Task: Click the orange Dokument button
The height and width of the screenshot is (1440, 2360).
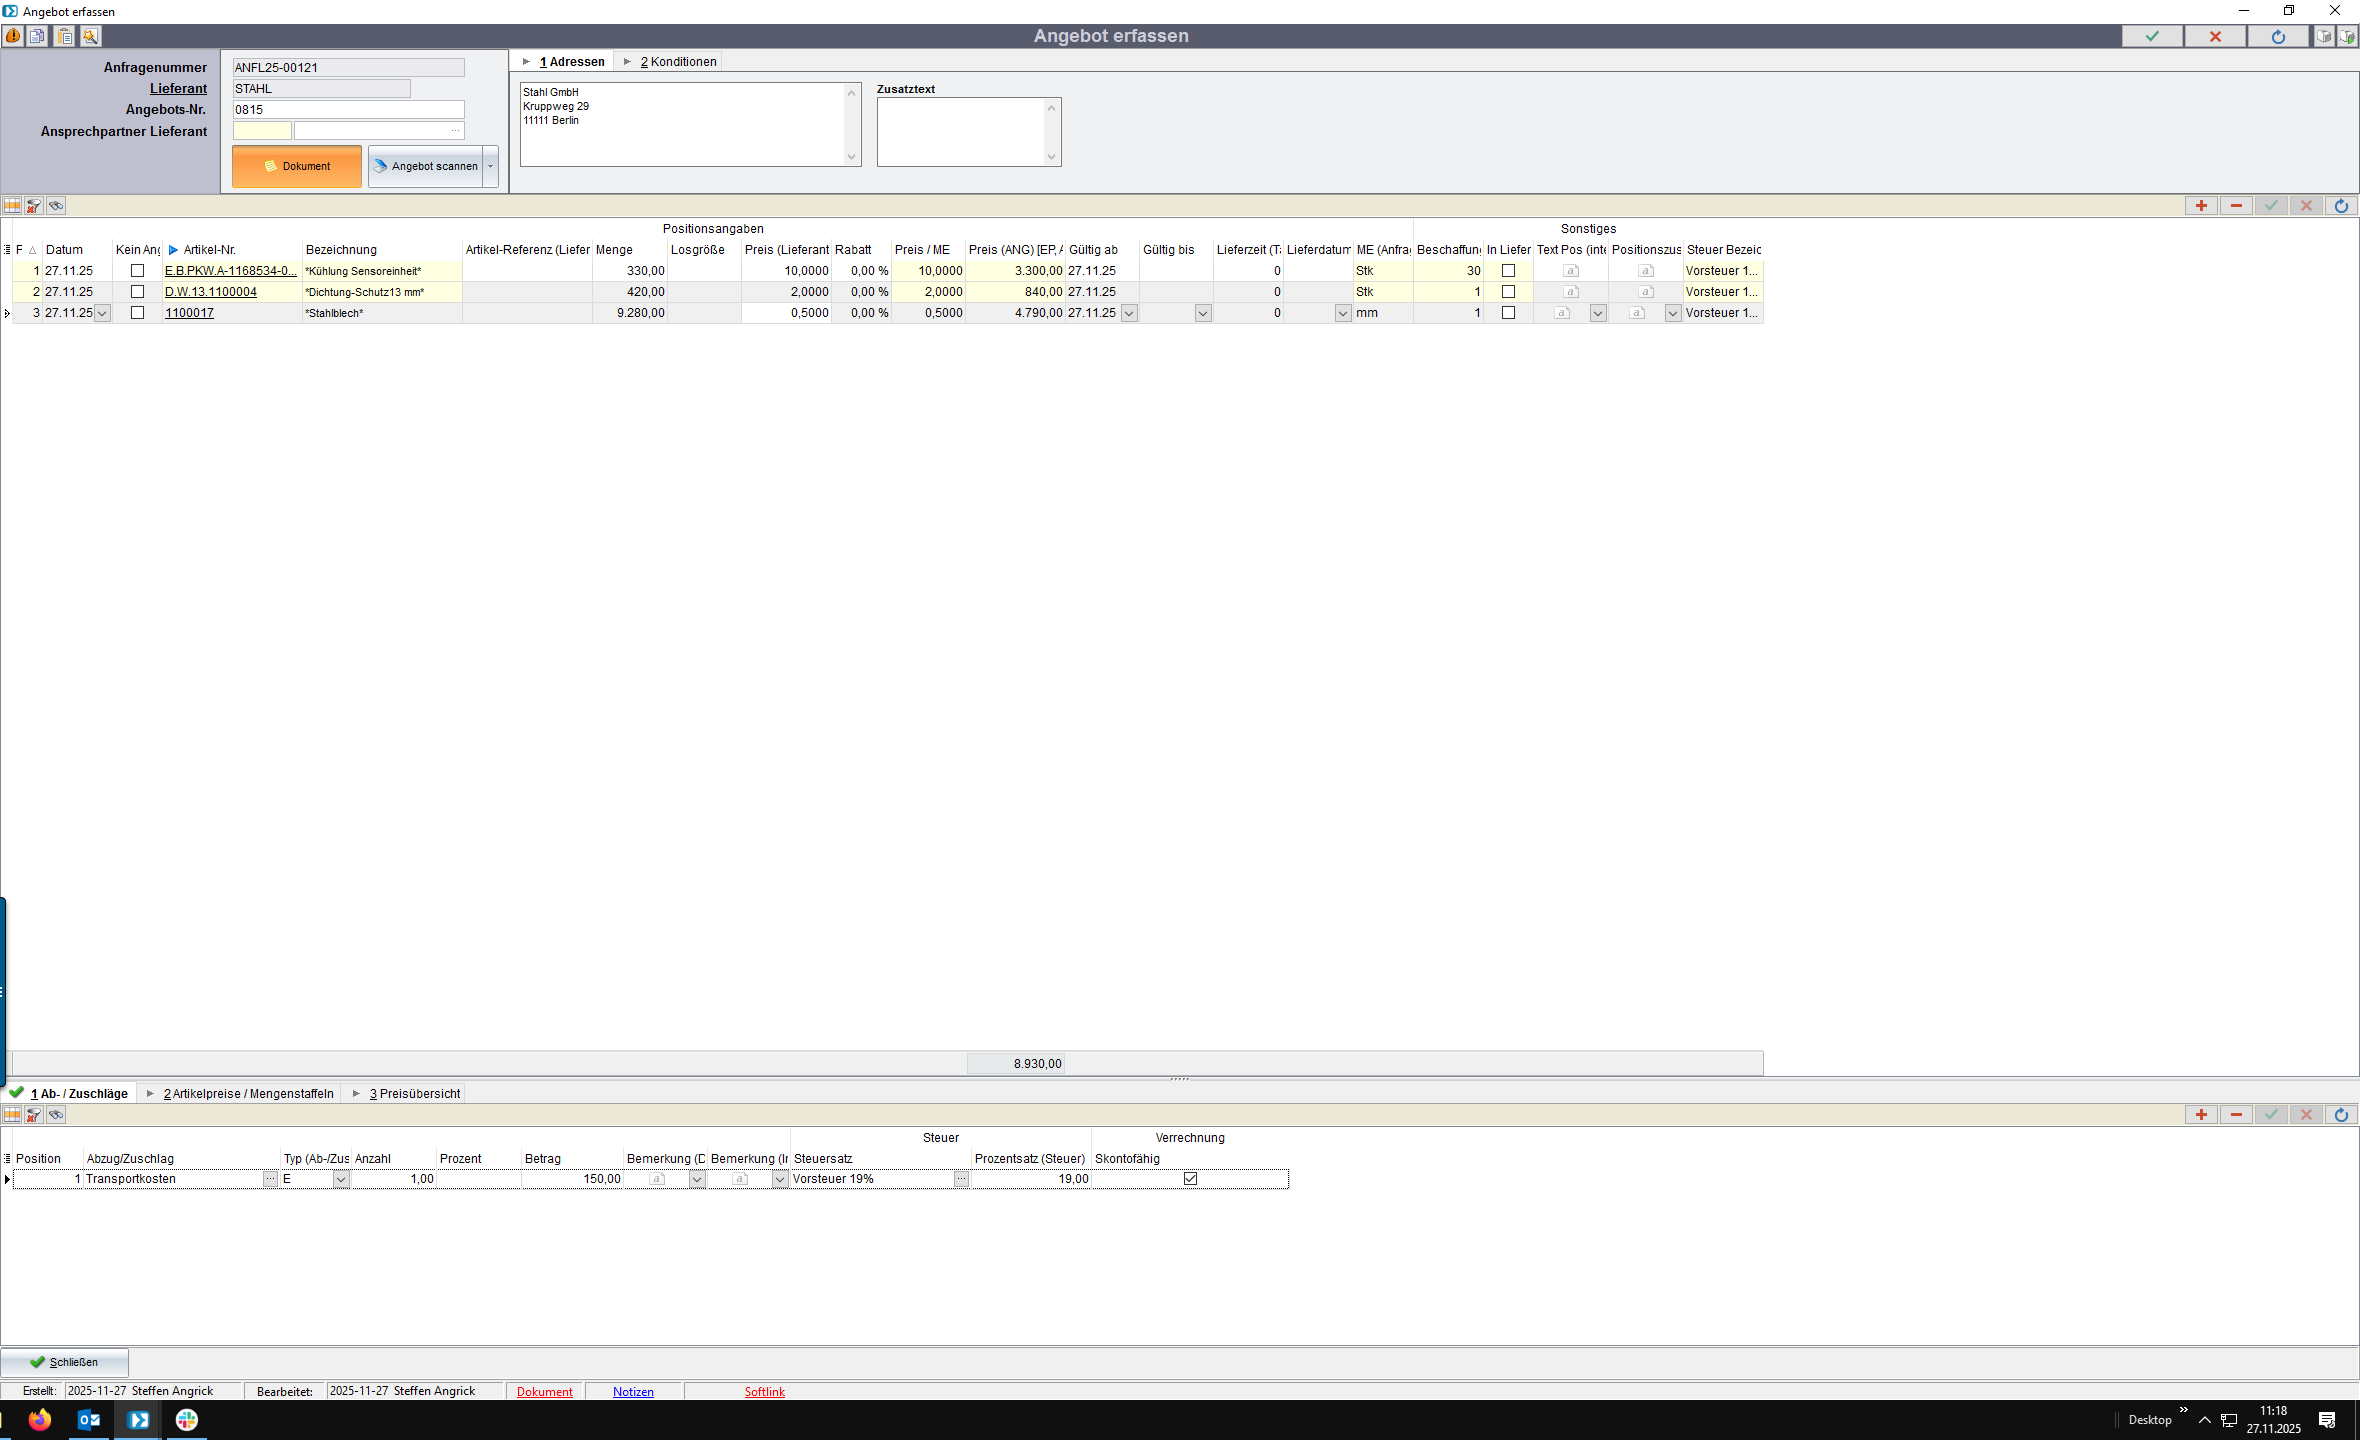Action: 297,167
